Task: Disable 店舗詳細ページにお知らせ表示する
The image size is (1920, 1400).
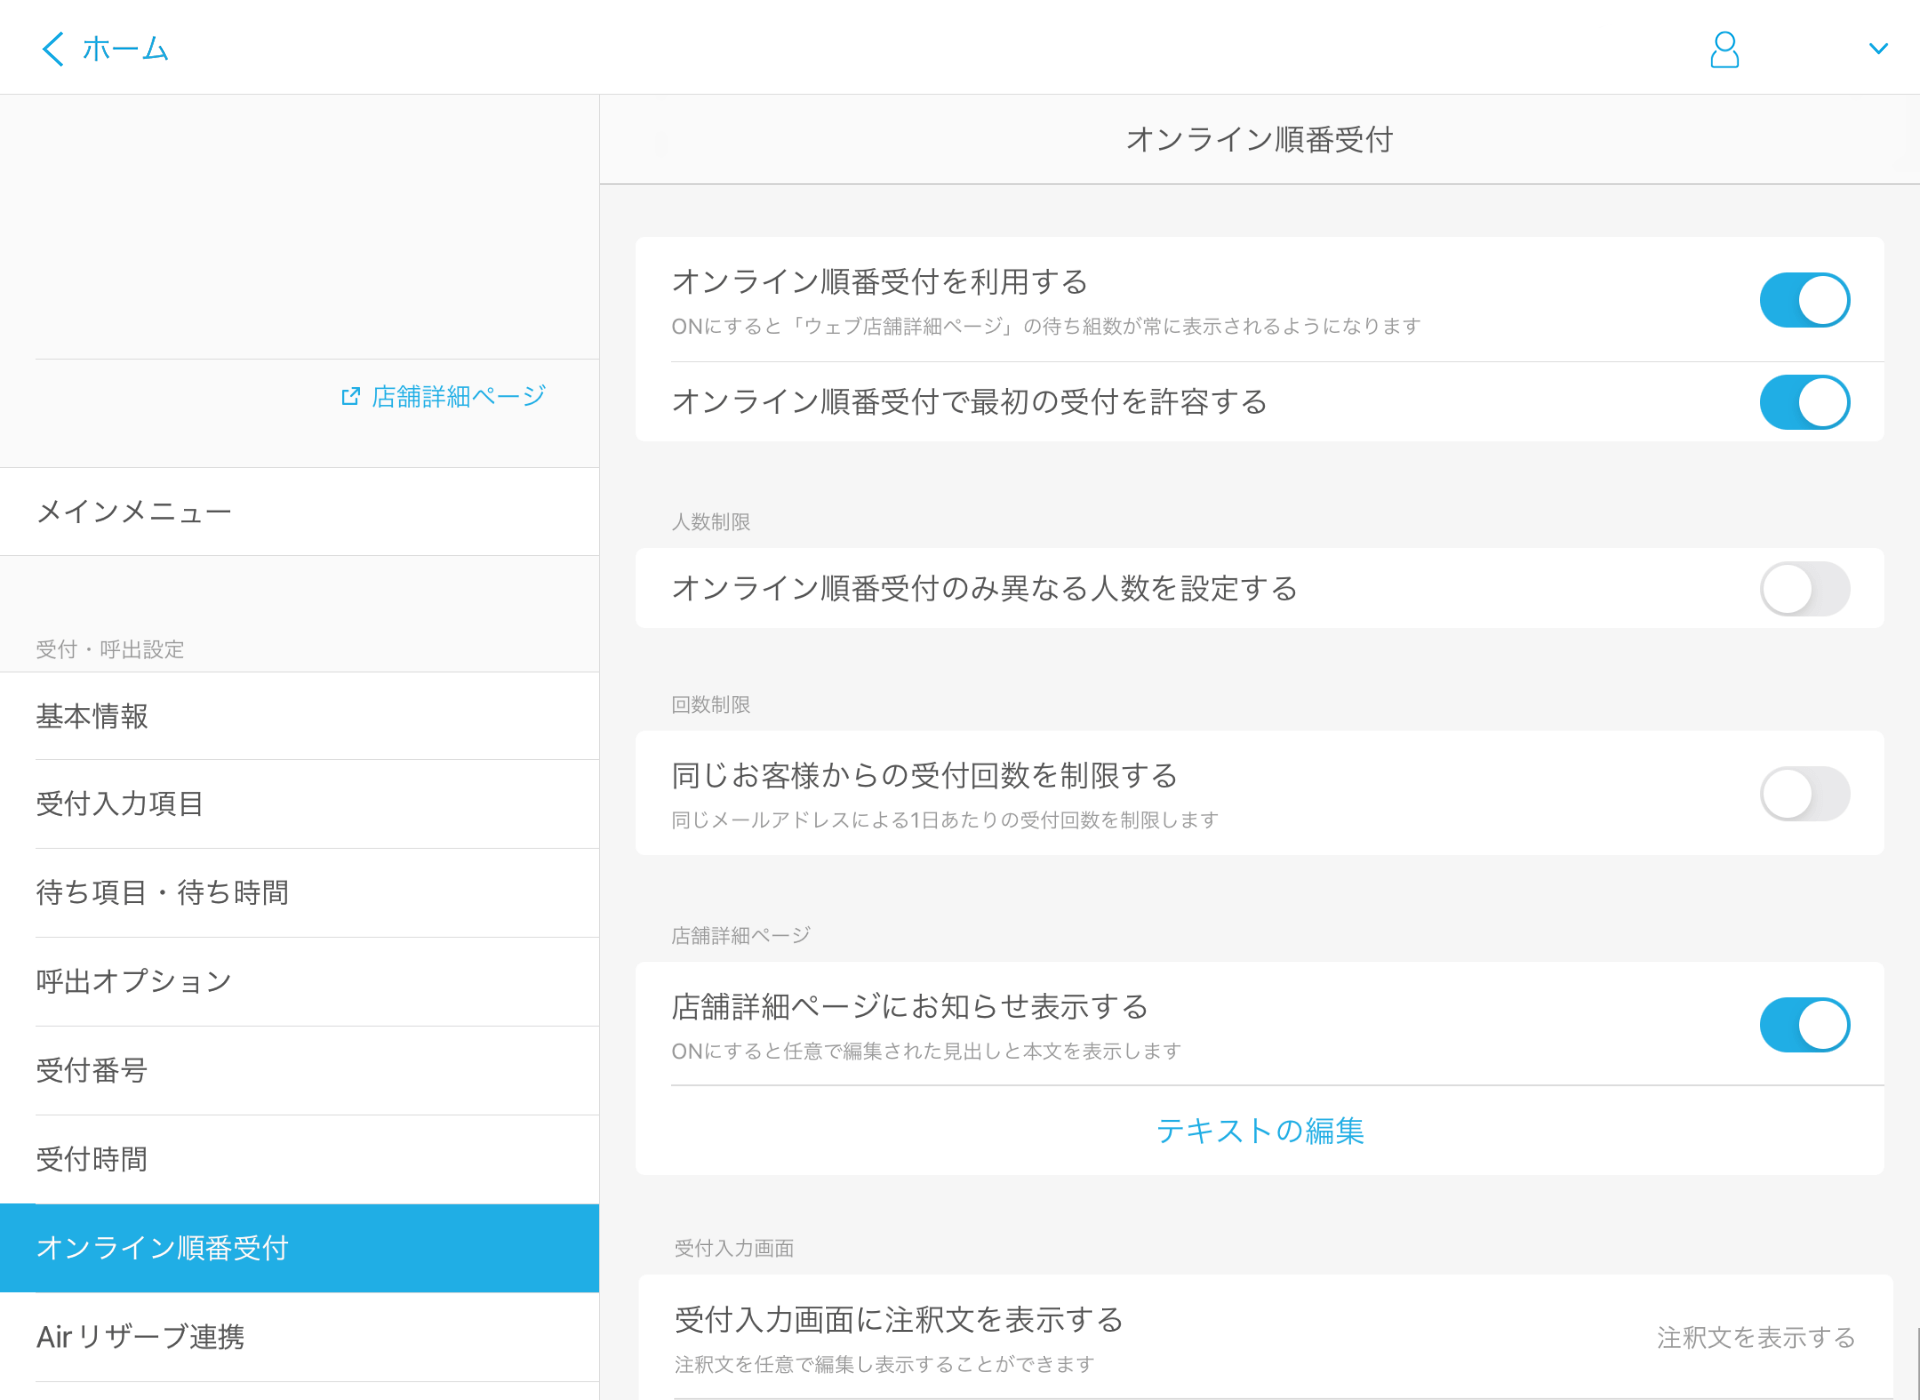Action: coord(1804,1024)
